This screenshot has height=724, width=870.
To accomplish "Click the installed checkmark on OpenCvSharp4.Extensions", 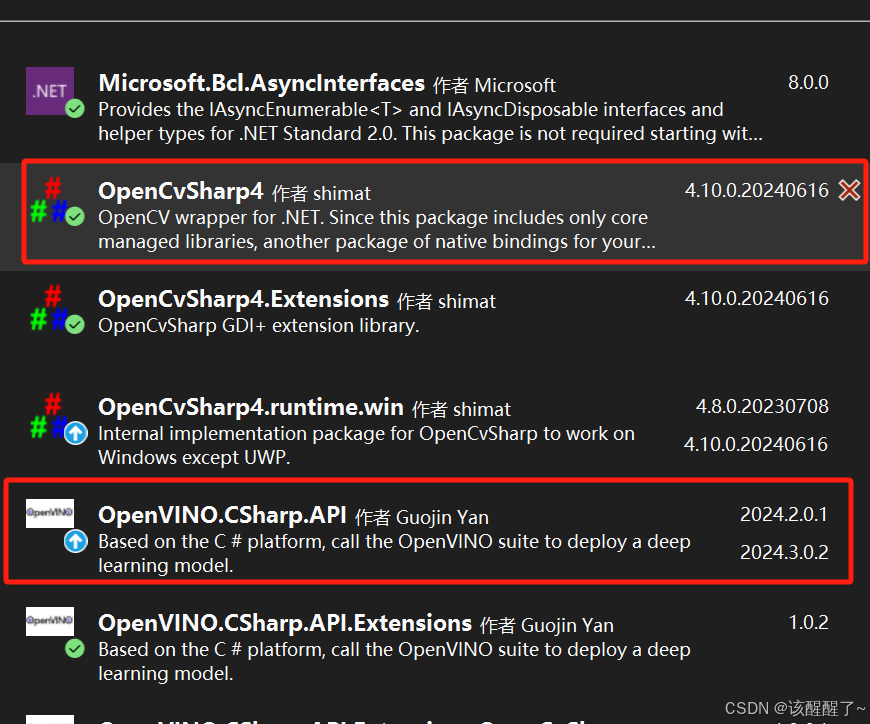I will click(75, 324).
